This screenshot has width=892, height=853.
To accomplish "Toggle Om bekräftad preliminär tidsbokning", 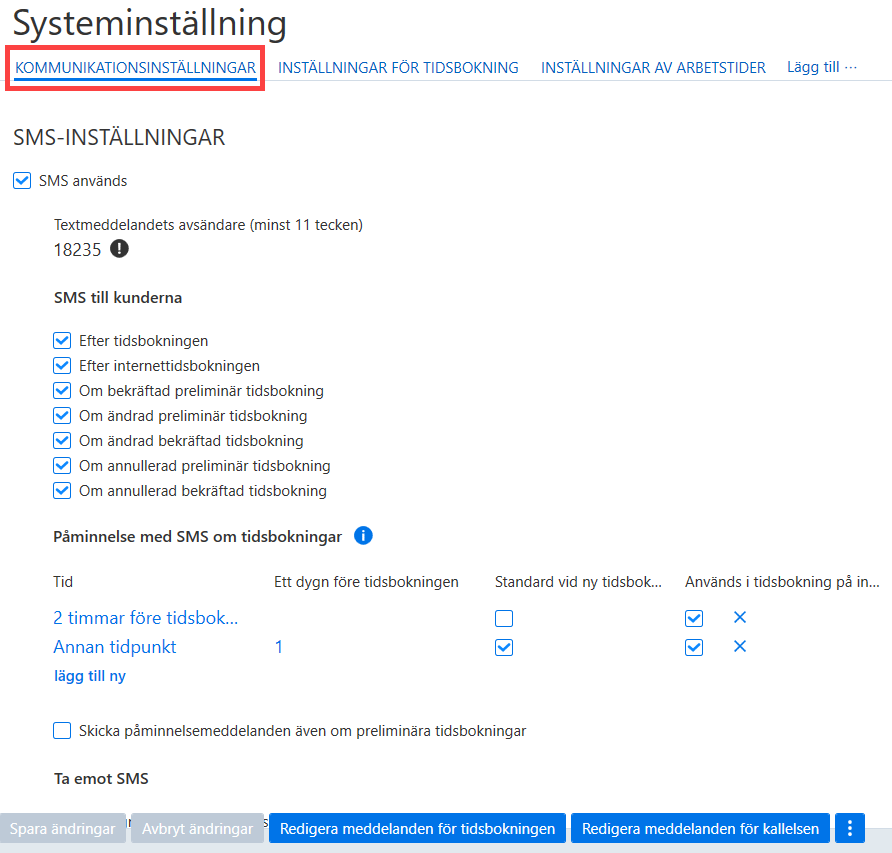I will pos(62,391).
